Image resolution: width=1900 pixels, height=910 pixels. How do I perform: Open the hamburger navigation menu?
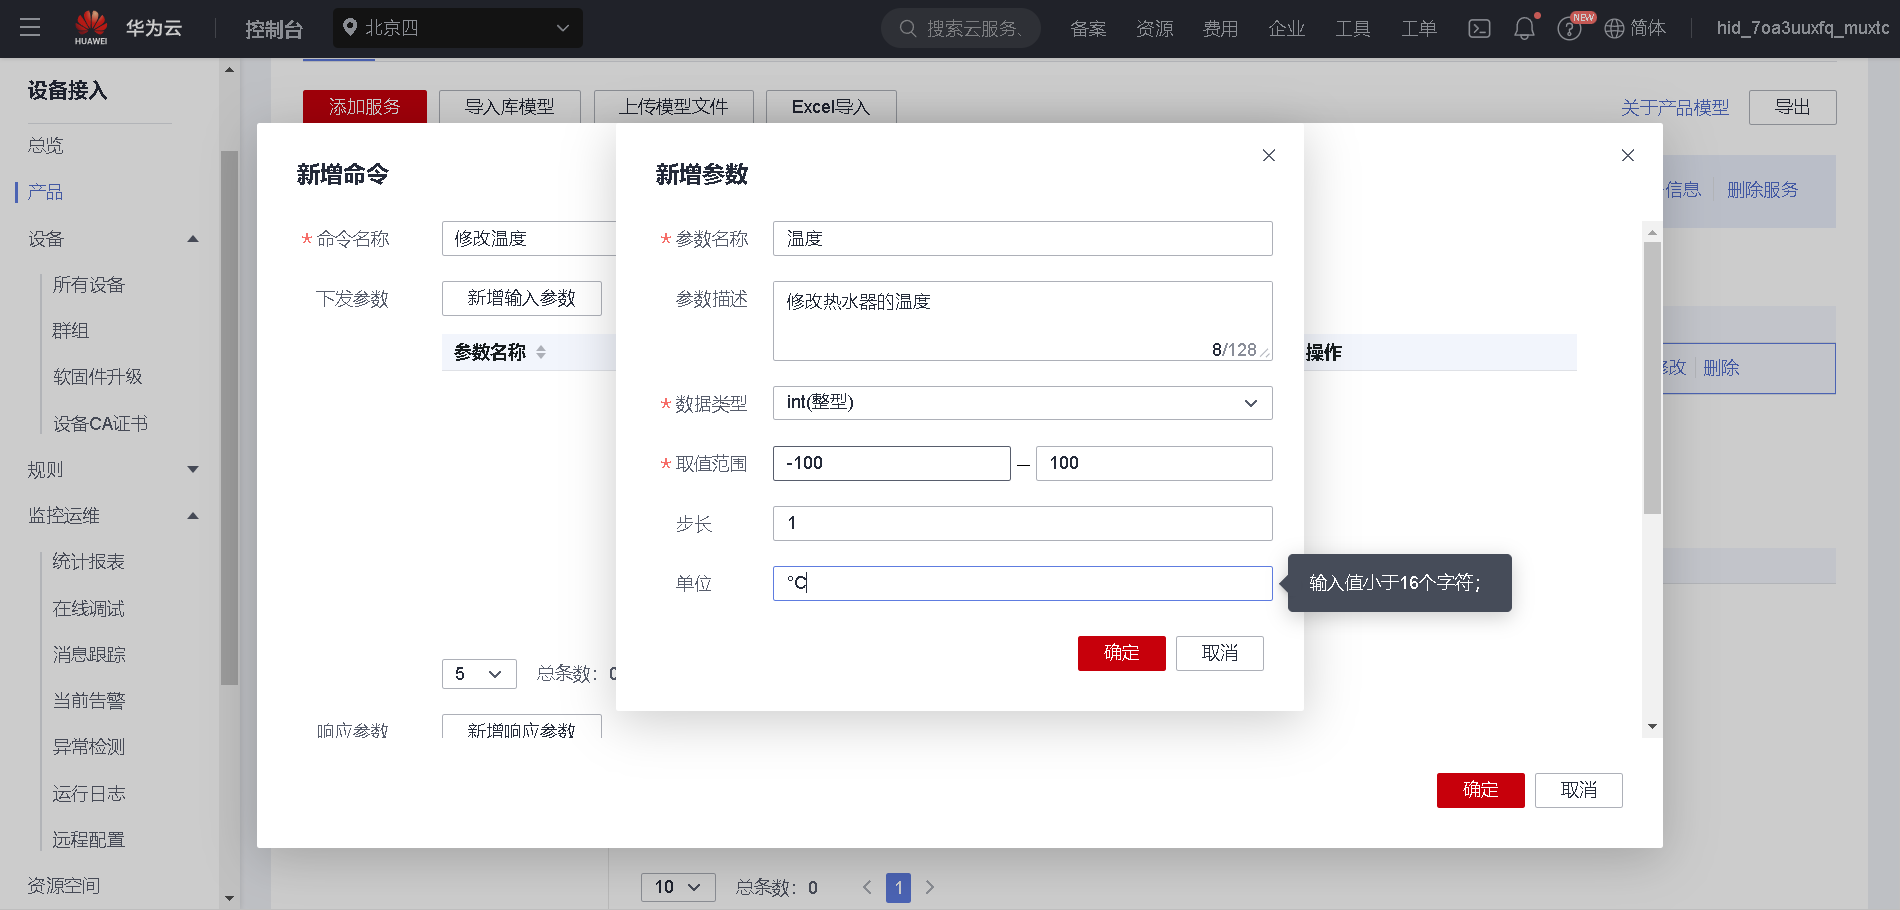(x=30, y=28)
